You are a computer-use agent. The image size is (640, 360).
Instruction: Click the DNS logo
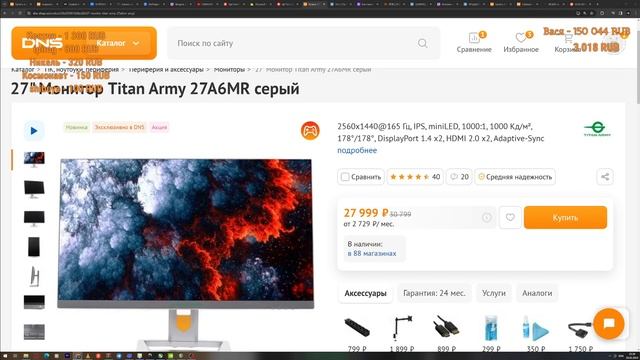coord(42,43)
